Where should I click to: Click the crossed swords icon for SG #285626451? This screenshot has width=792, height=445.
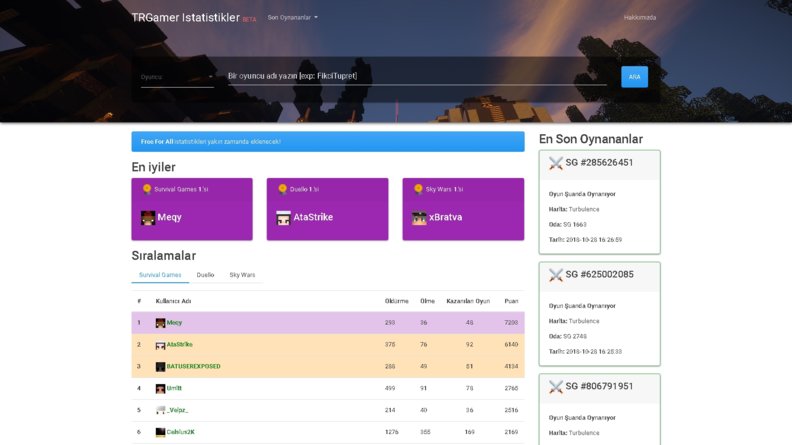click(556, 163)
